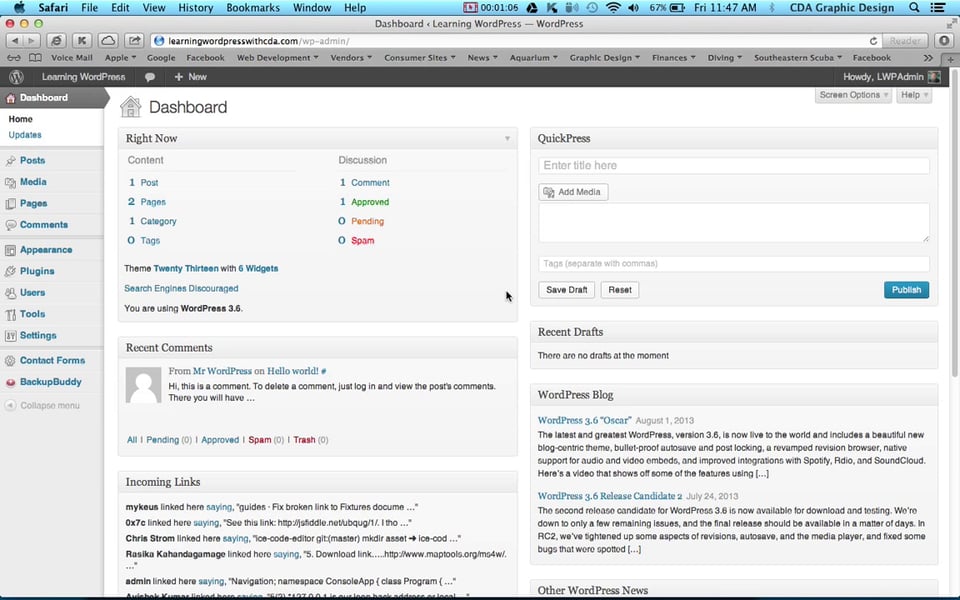960x600 pixels.
Task: Open the Graphic Design bookmarks dropdown
Action: 604,58
